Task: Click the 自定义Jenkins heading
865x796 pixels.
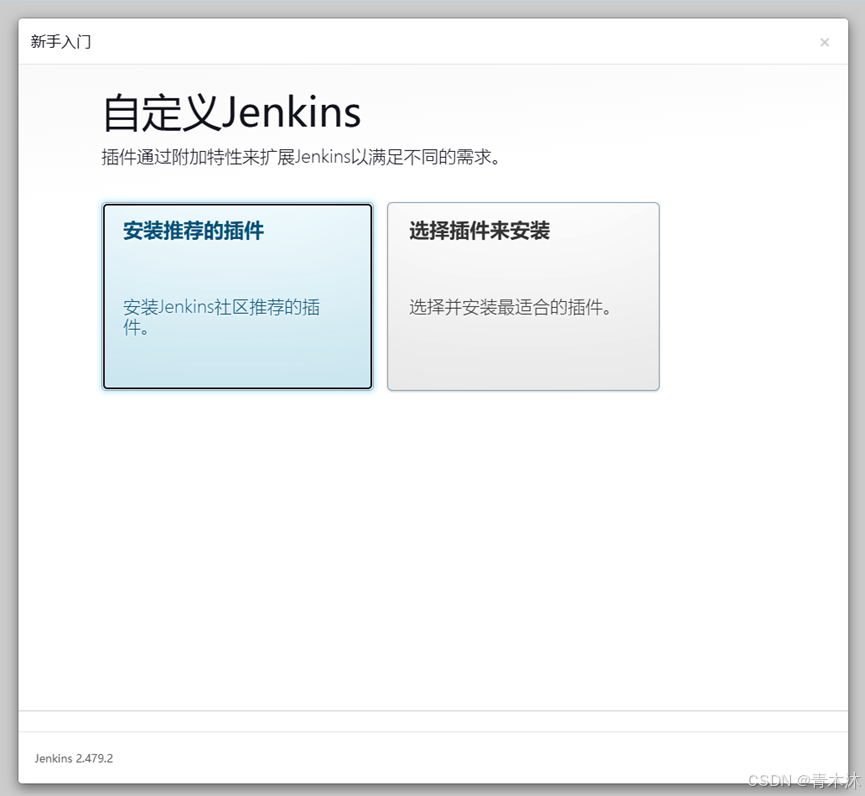Action: pos(232,113)
